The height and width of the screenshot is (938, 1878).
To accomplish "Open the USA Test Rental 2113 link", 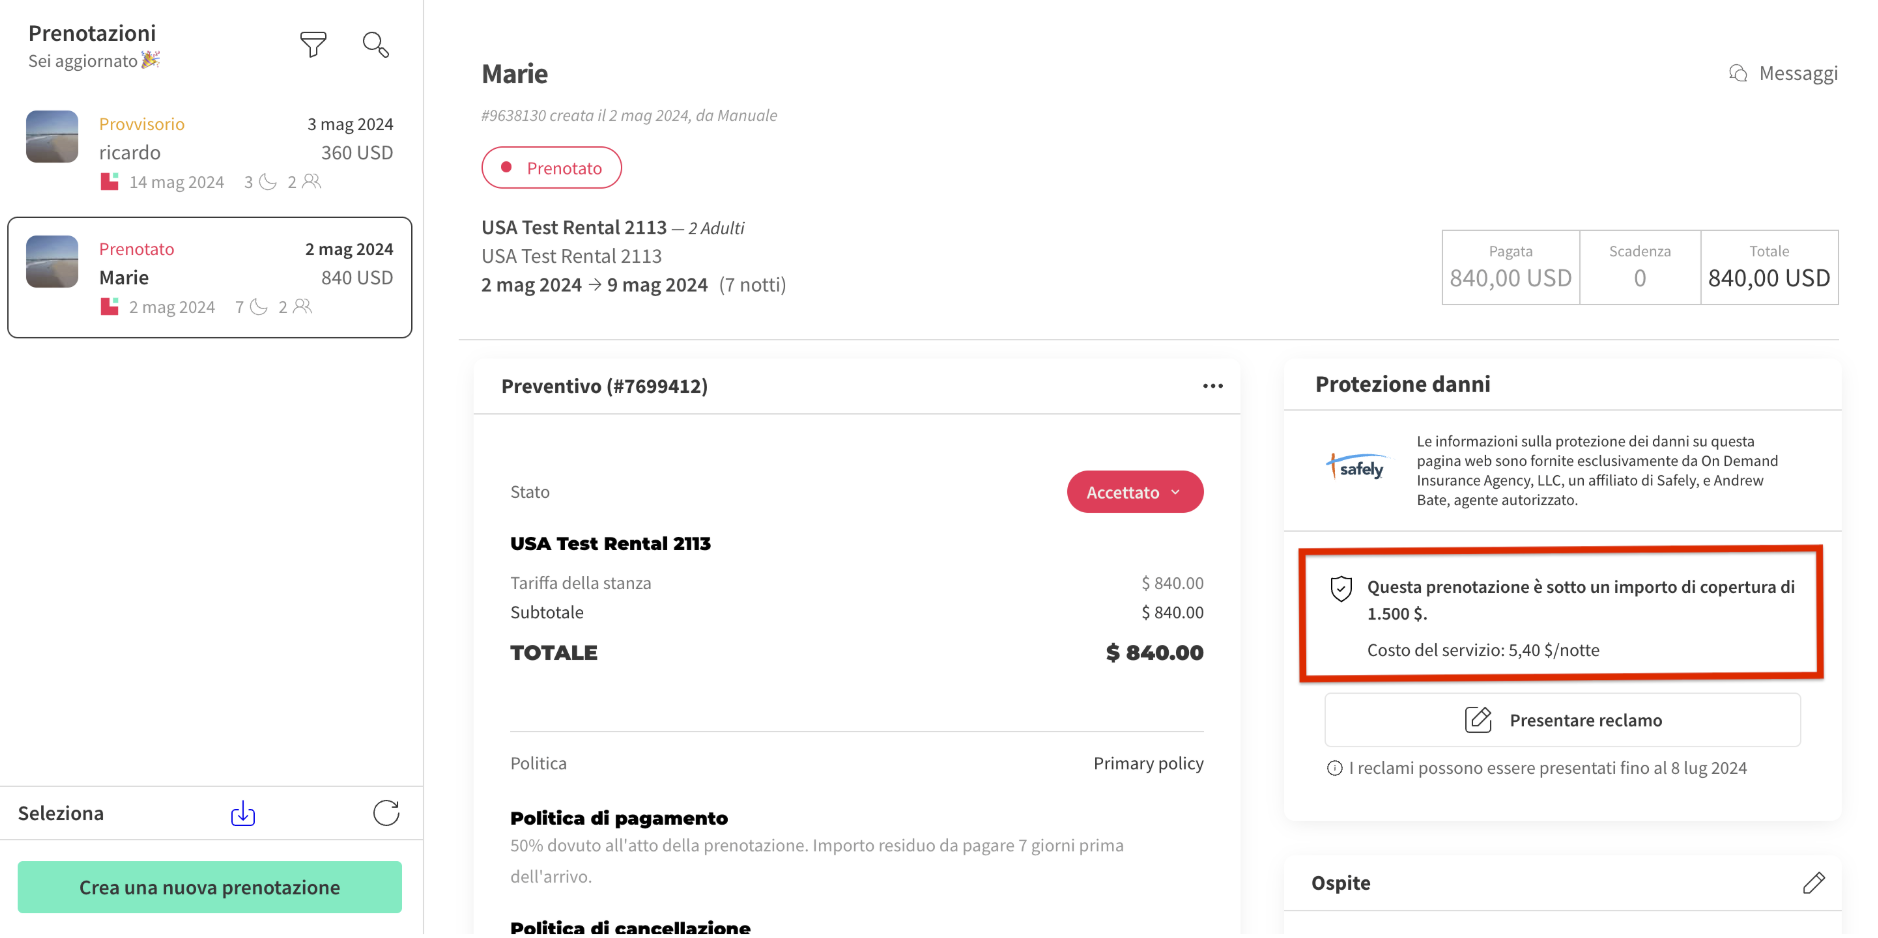I will point(573,228).
